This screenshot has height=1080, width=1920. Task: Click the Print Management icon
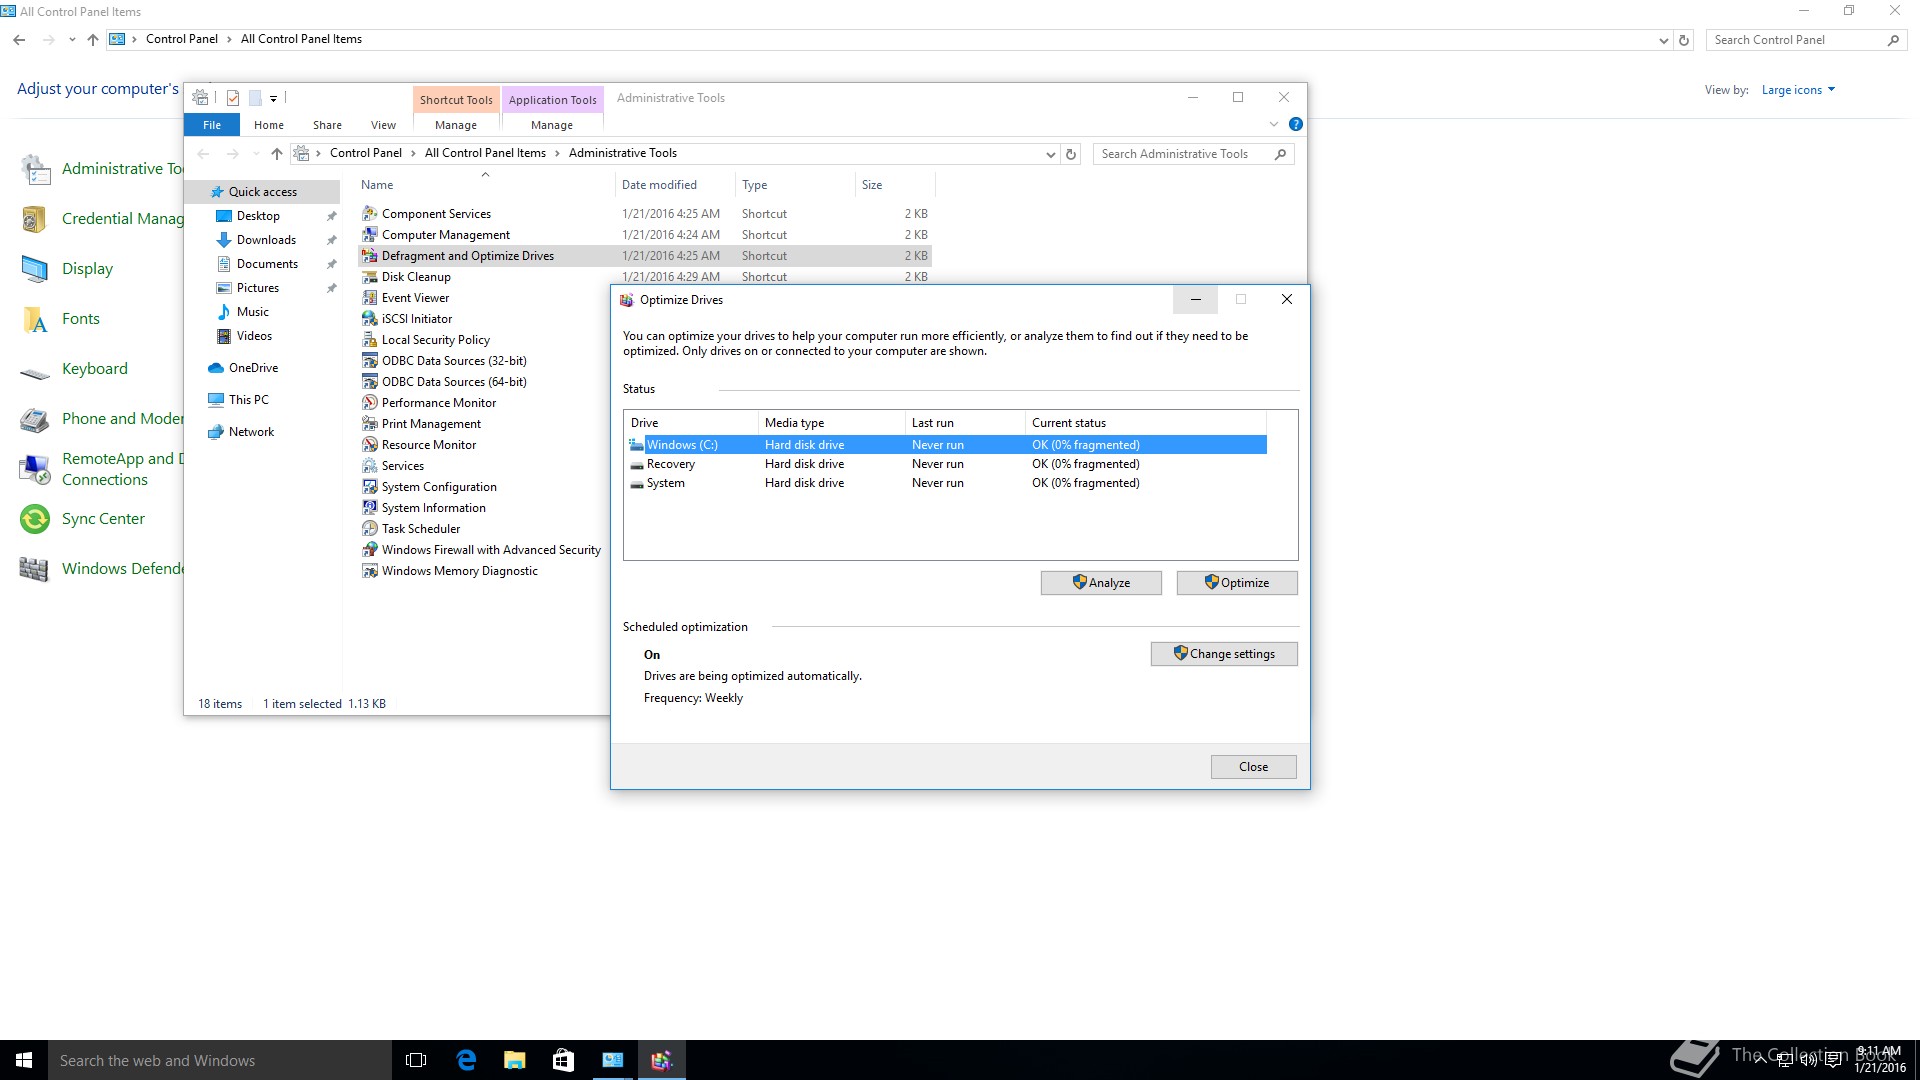[x=370, y=424]
